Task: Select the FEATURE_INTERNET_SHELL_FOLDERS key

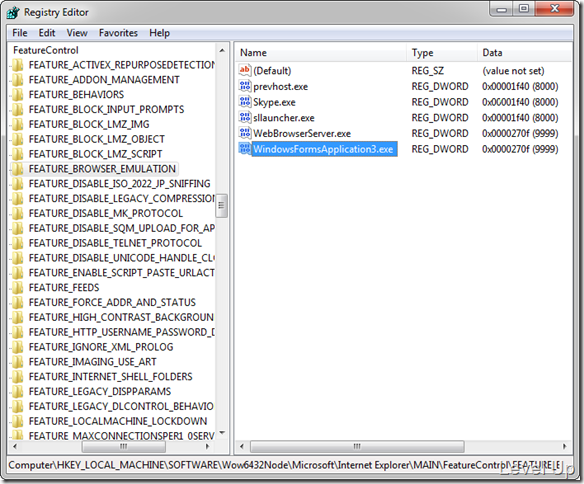Action: (x=111, y=377)
